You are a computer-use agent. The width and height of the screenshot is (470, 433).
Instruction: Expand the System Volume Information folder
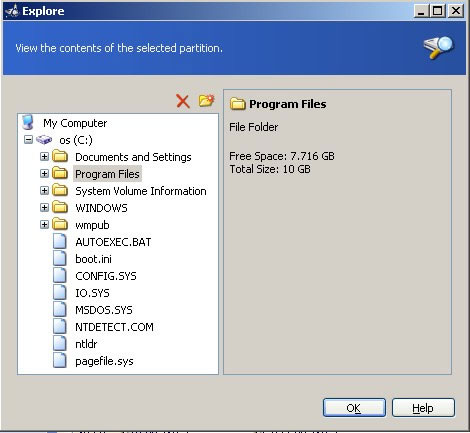pos(44,190)
